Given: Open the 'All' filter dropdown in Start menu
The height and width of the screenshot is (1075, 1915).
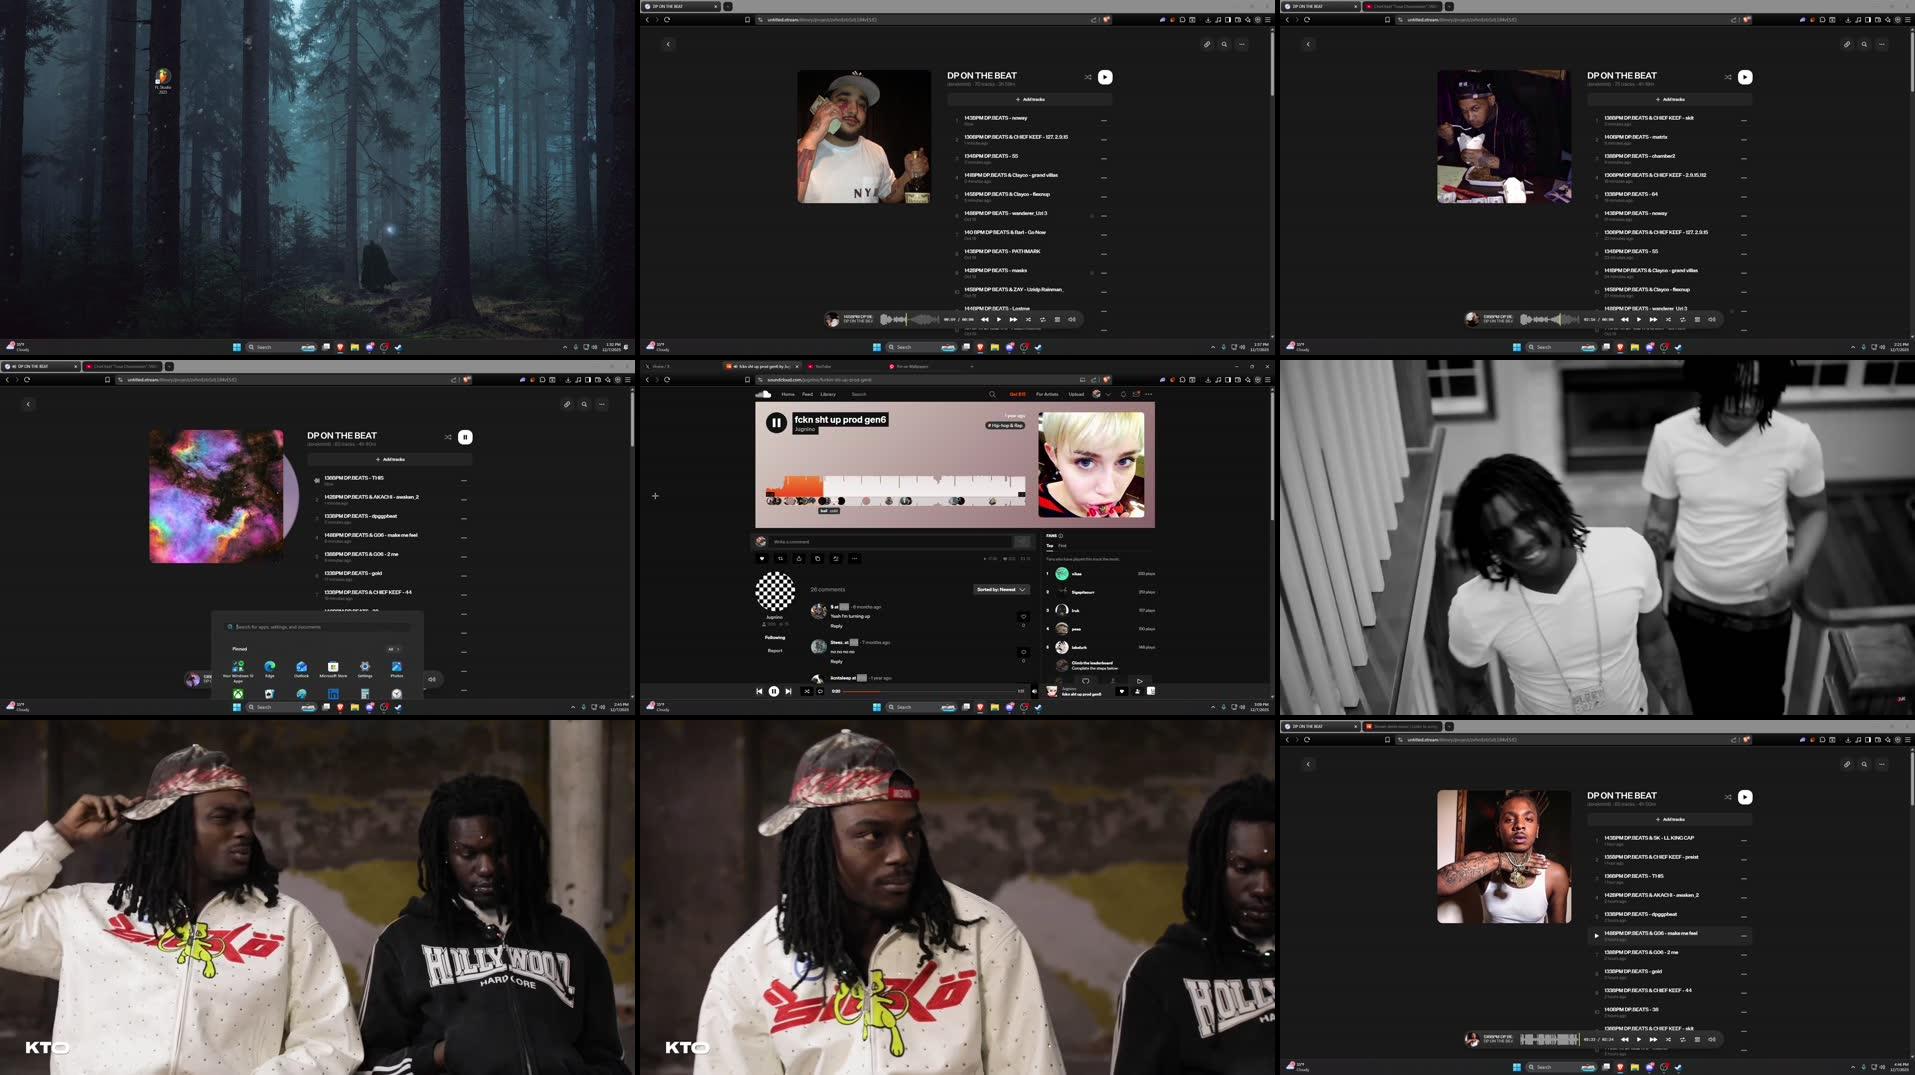Looking at the screenshot, I should tap(393, 649).
